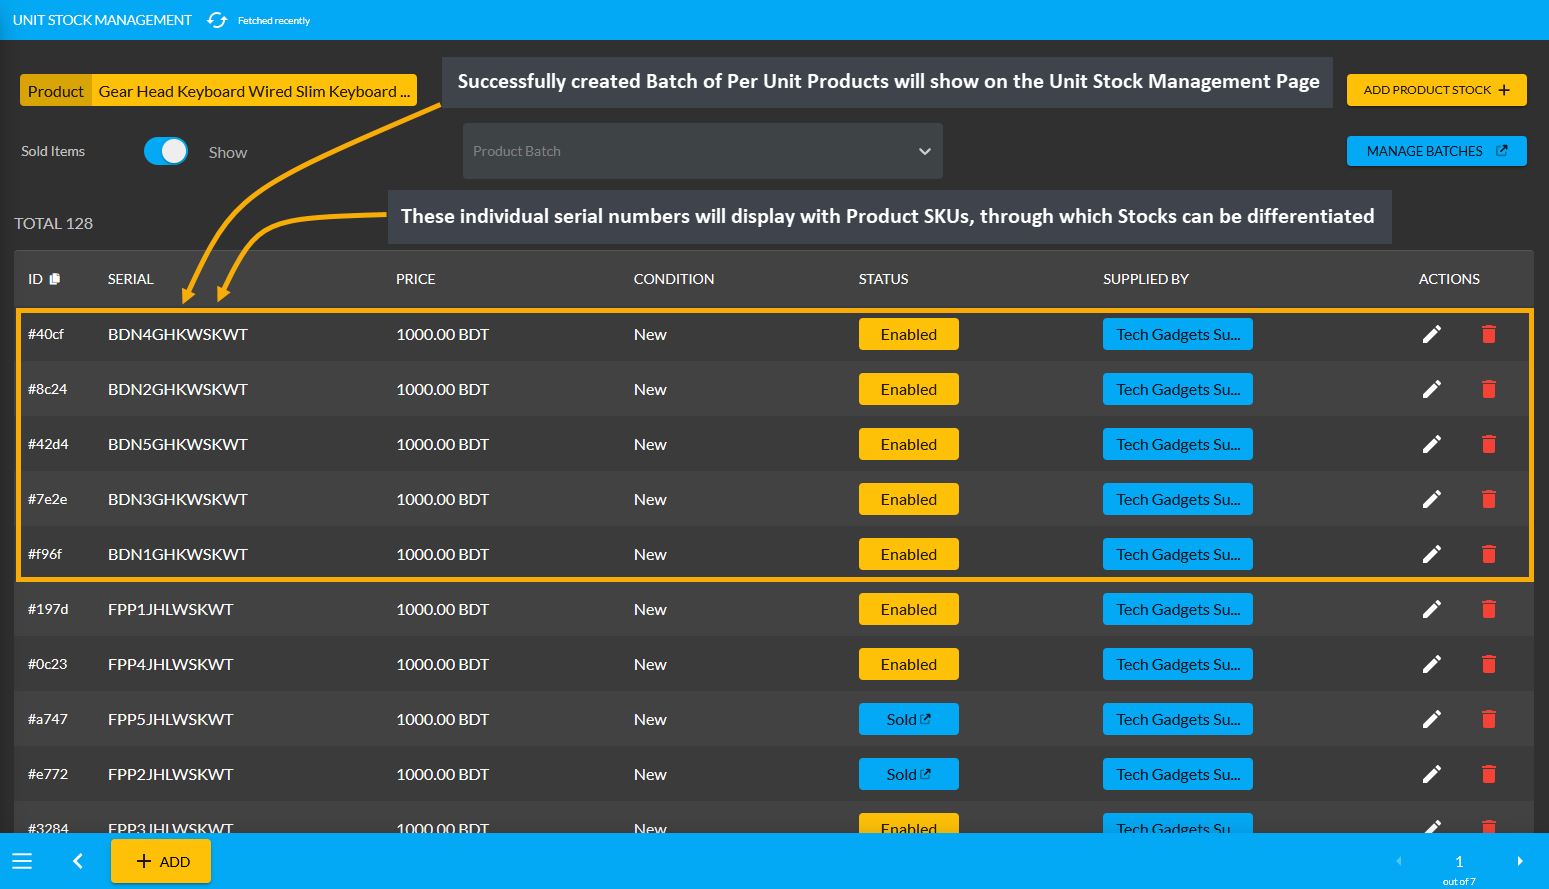Select ID #40cf cell
Screen dimensions: 1549x889
pos(46,334)
